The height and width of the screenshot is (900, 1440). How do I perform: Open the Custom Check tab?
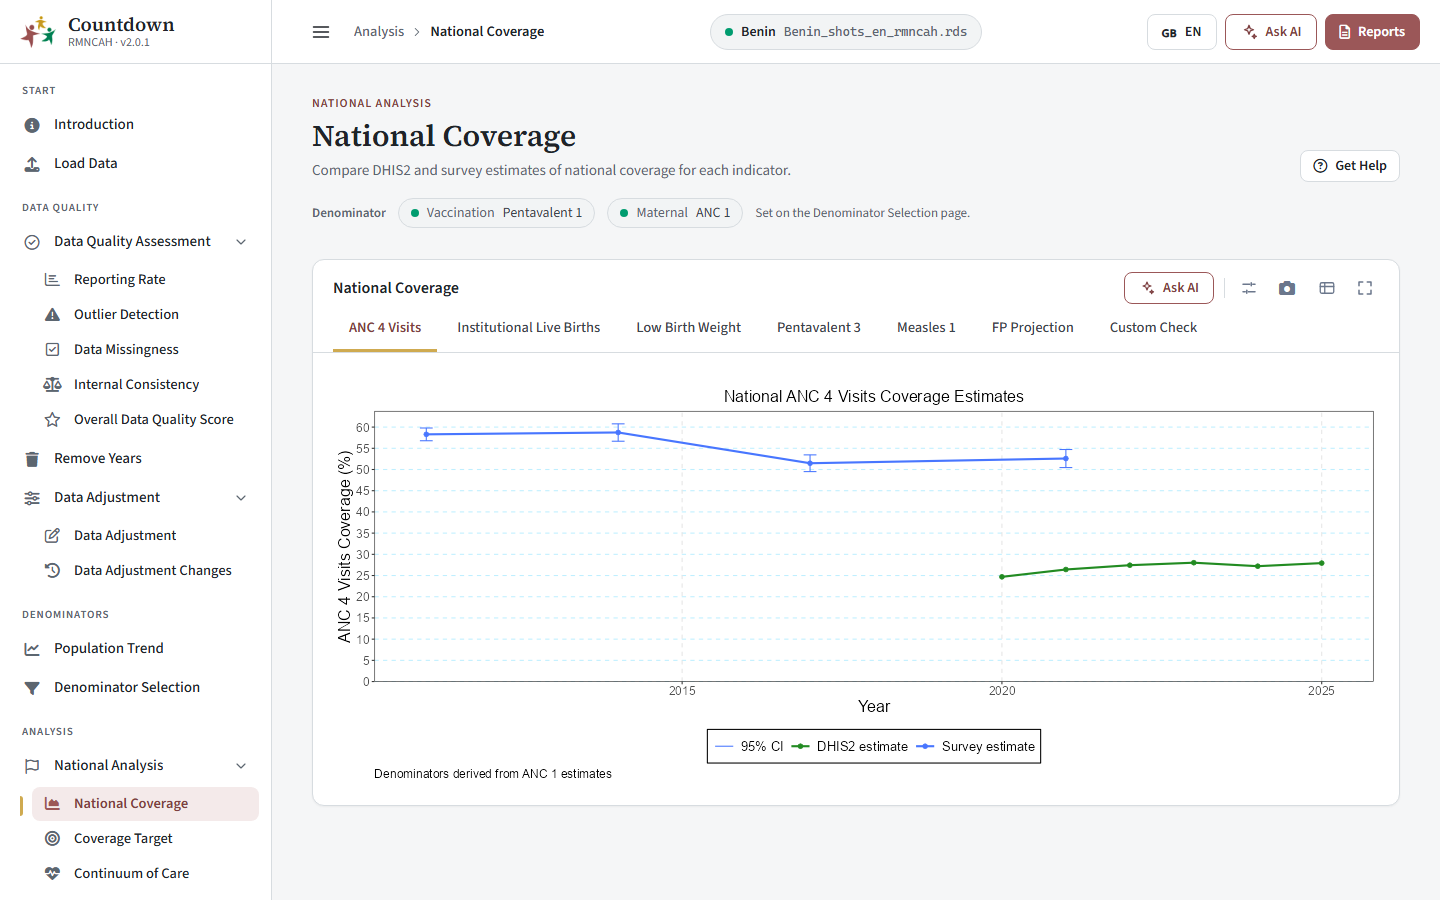click(x=1153, y=328)
